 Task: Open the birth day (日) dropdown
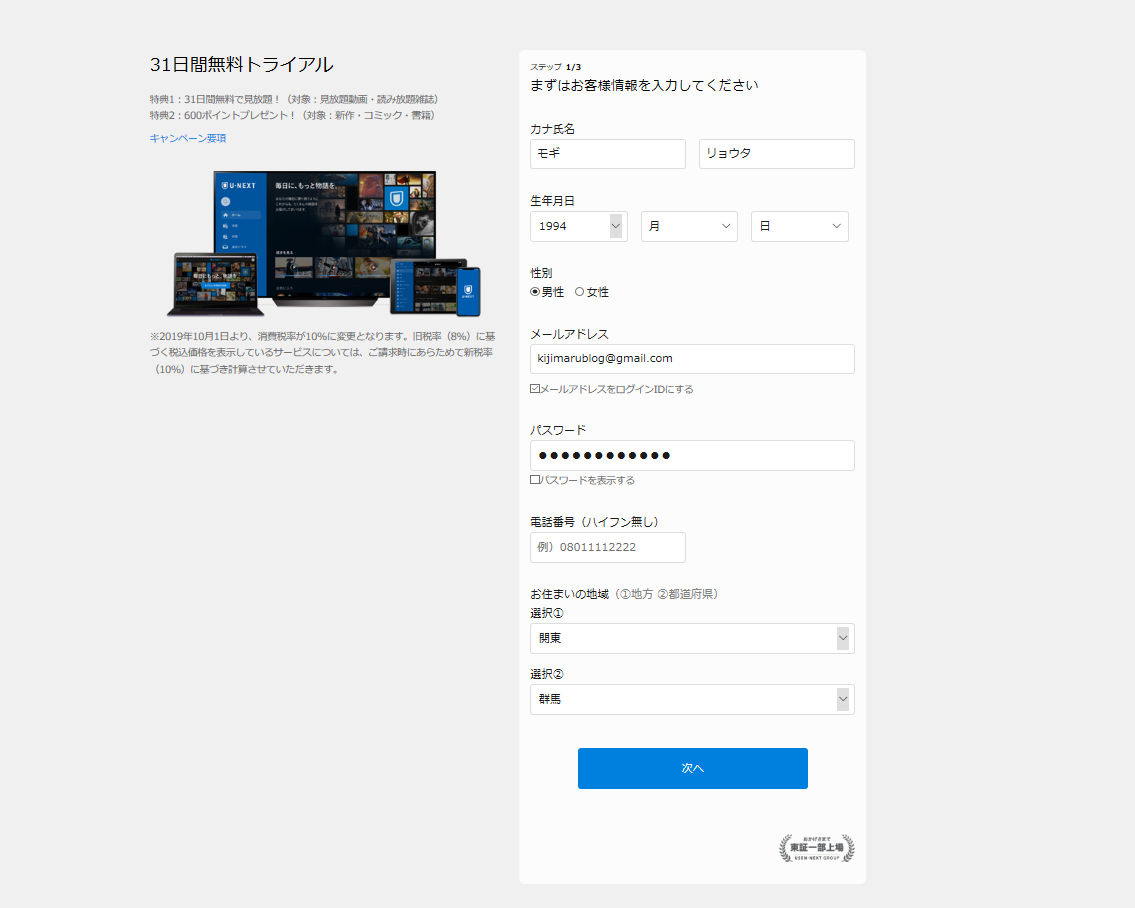coord(799,226)
